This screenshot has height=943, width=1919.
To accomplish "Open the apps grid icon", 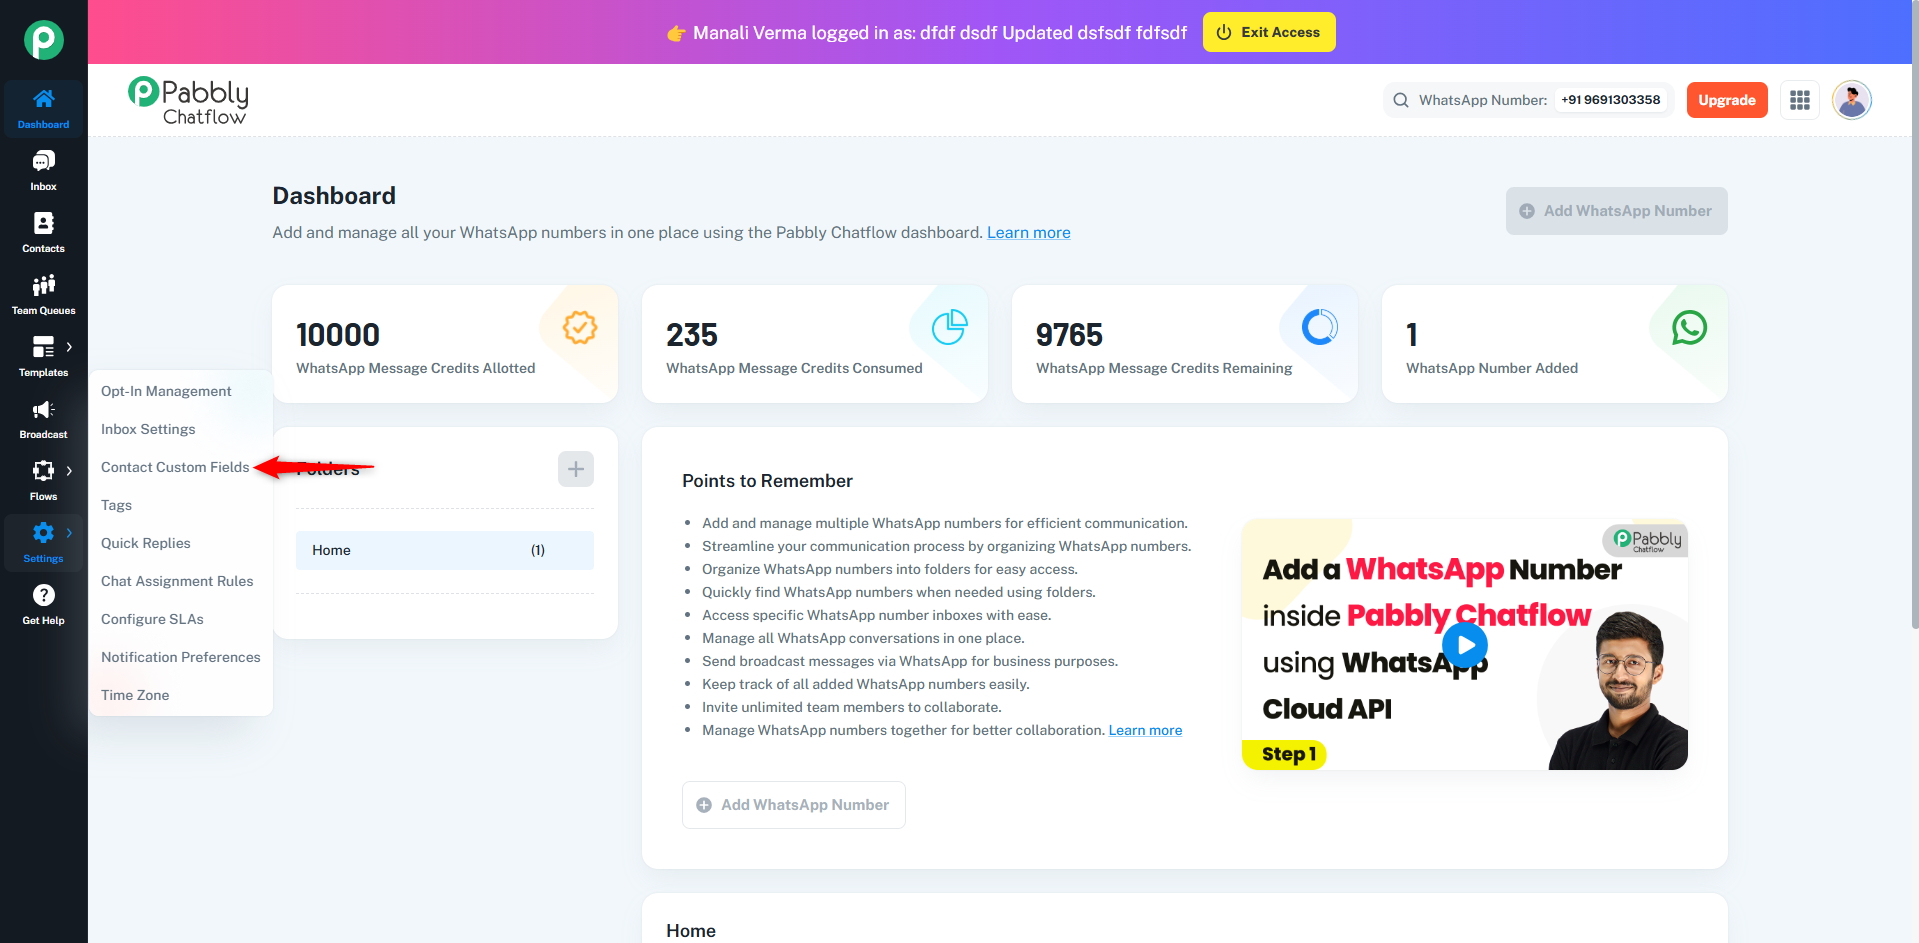I will click(1799, 100).
